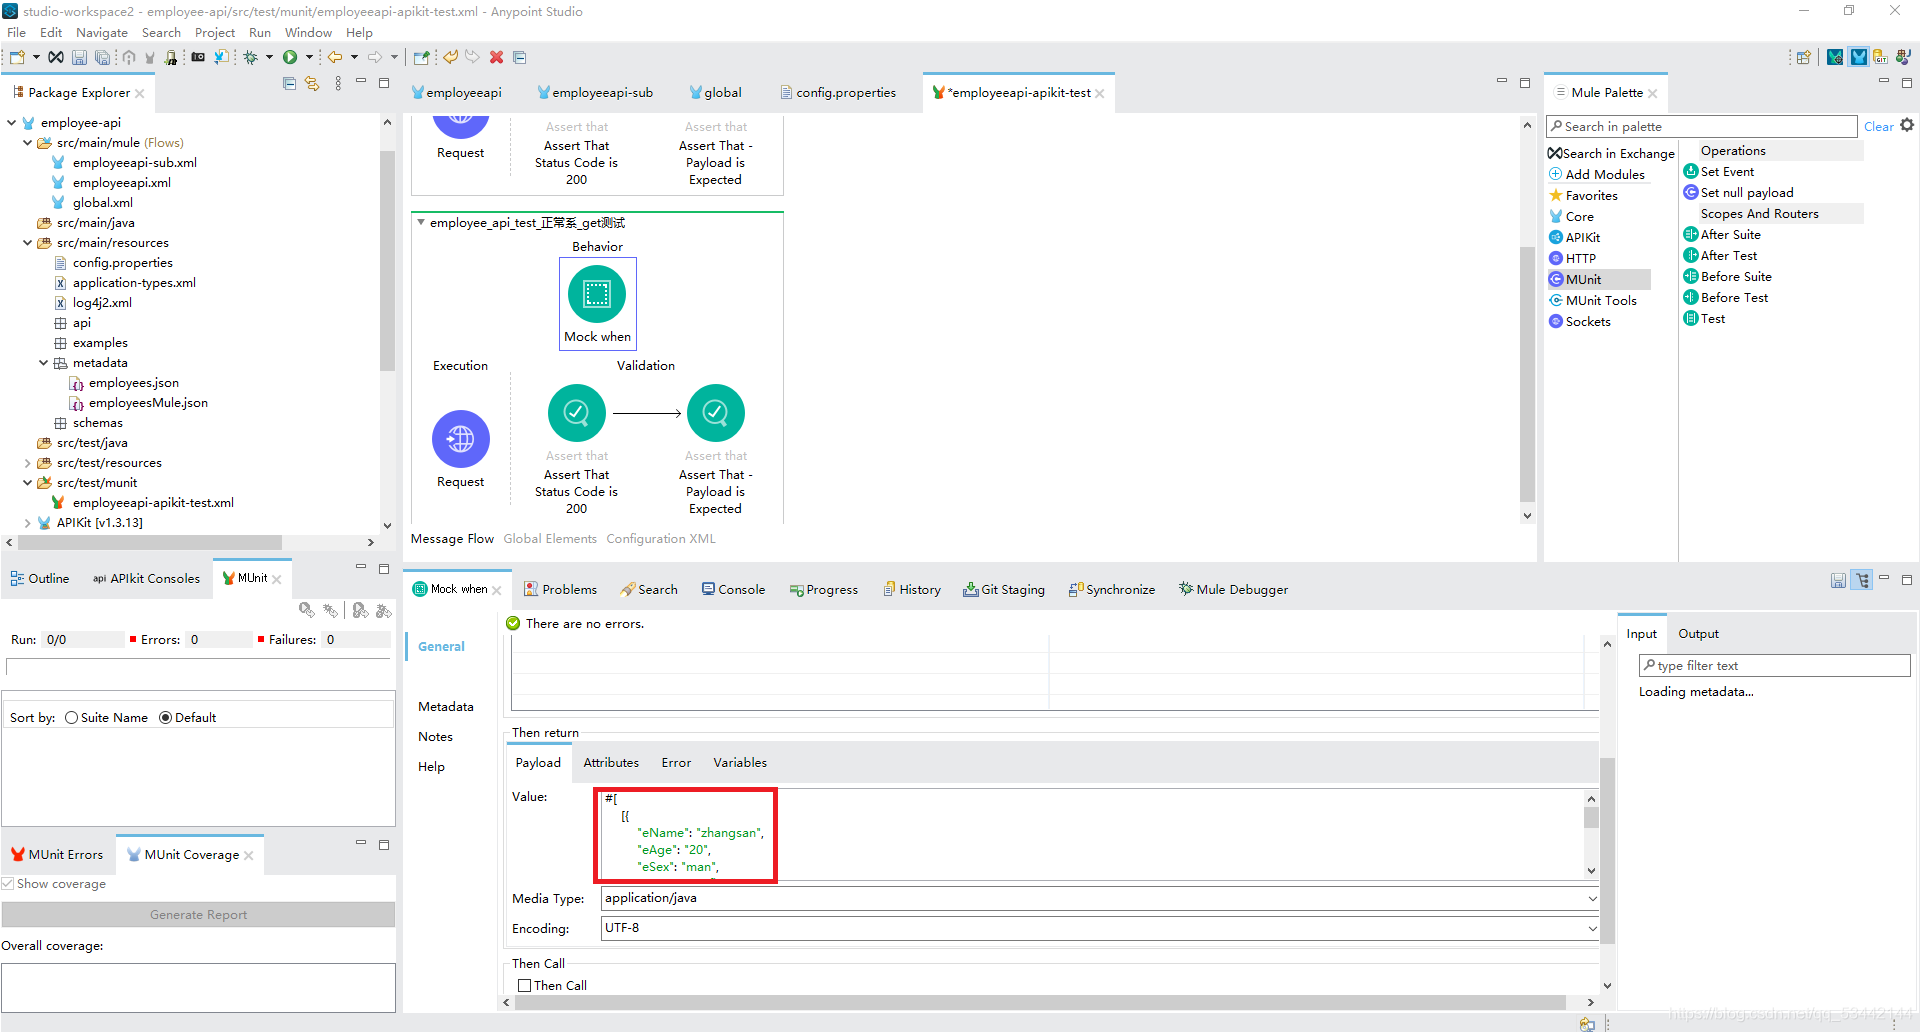Click the Collapse All icon in Package Explorer
This screenshot has height=1032, width=1922.
[289, 84]
